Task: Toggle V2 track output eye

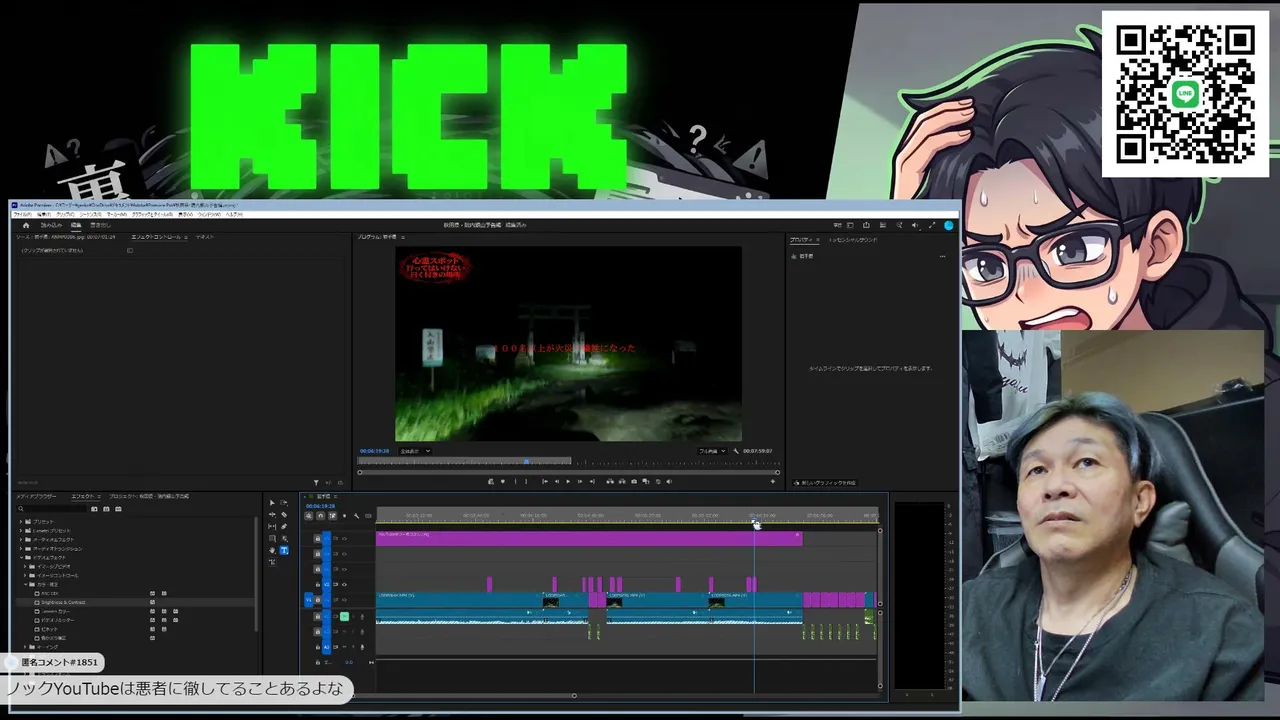Action: click(345, 584)
